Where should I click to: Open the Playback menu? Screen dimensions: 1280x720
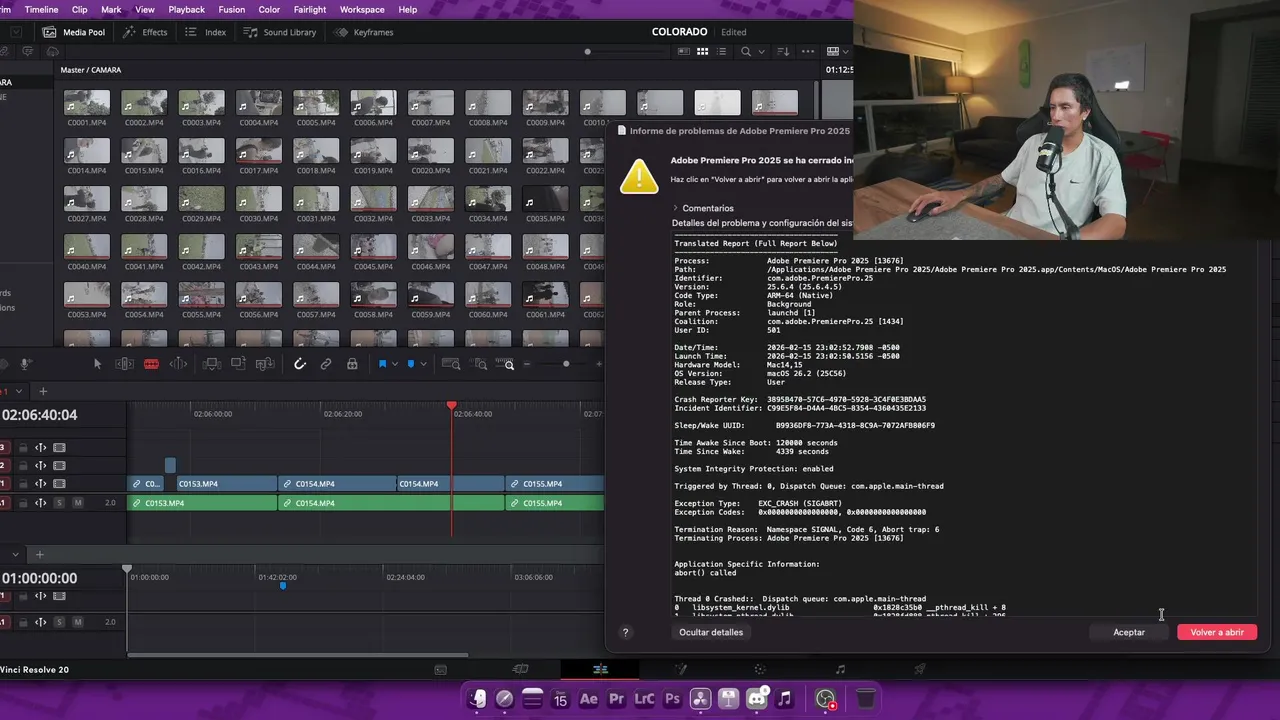pyautogui.click(x=186, y=9)
